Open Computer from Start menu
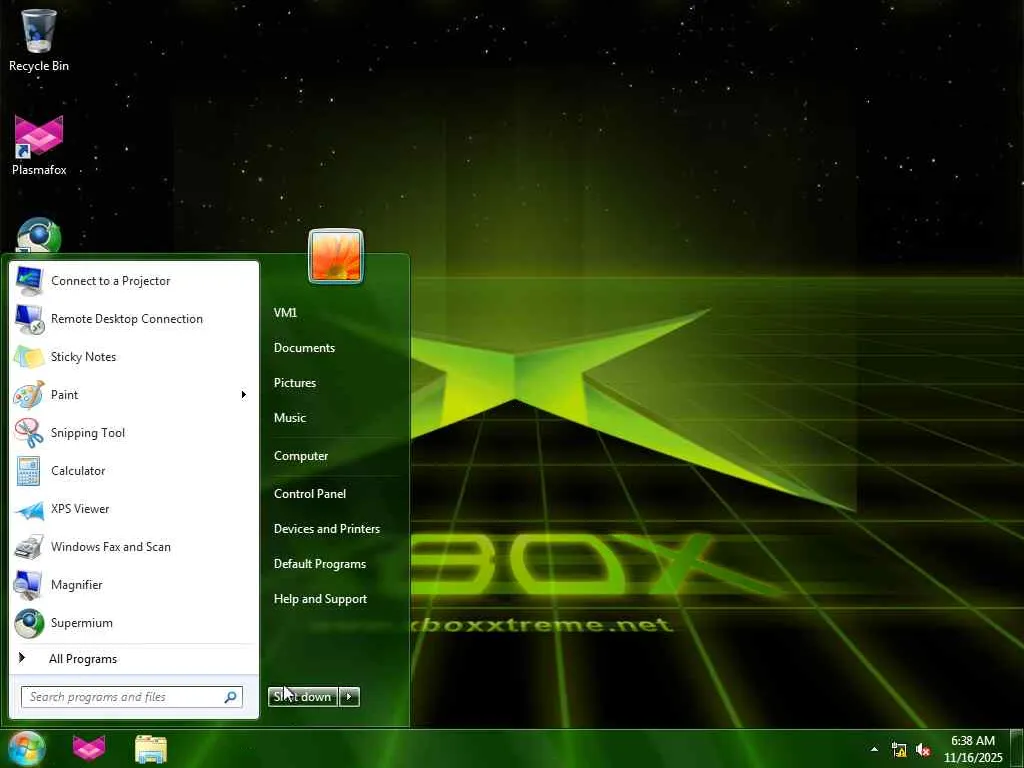The width and height of the screenshot is (1024, 768). coord(301,456)
